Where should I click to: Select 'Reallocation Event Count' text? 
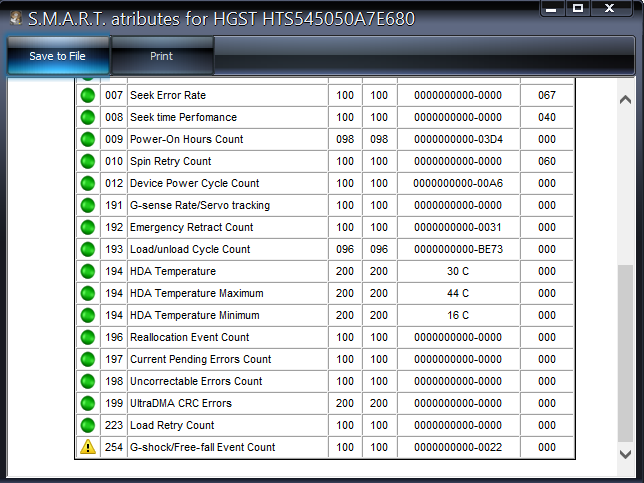point(190,337)
